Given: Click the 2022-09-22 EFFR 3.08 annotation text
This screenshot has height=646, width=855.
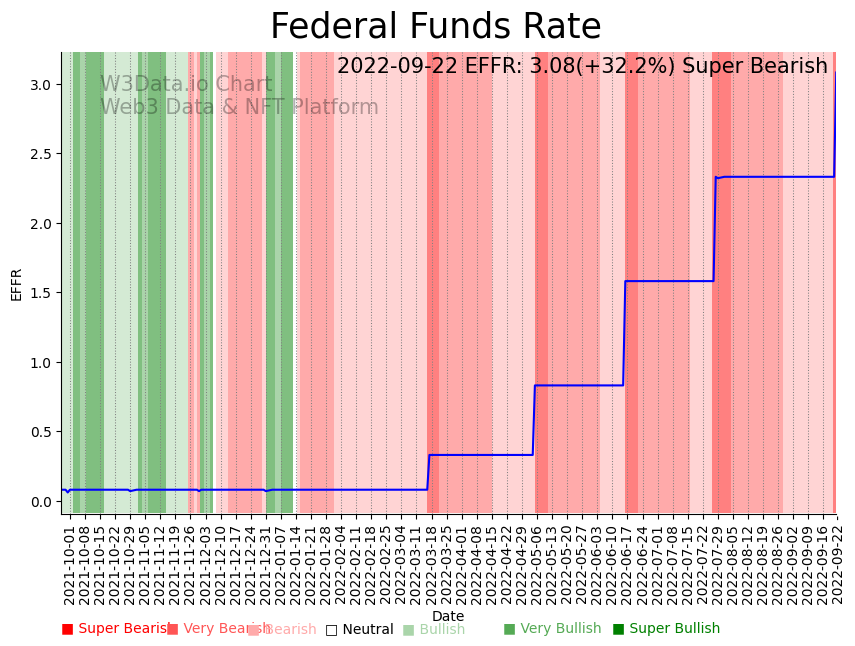Looking at the screenshot, I should (x=582, y=67).
